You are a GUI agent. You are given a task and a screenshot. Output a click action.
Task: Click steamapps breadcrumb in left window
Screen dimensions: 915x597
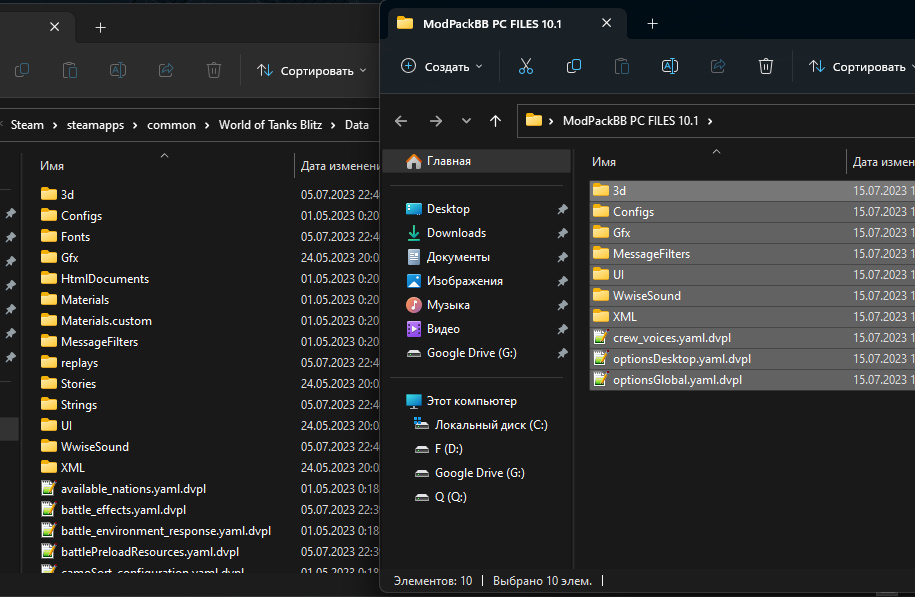pos(95,125)
